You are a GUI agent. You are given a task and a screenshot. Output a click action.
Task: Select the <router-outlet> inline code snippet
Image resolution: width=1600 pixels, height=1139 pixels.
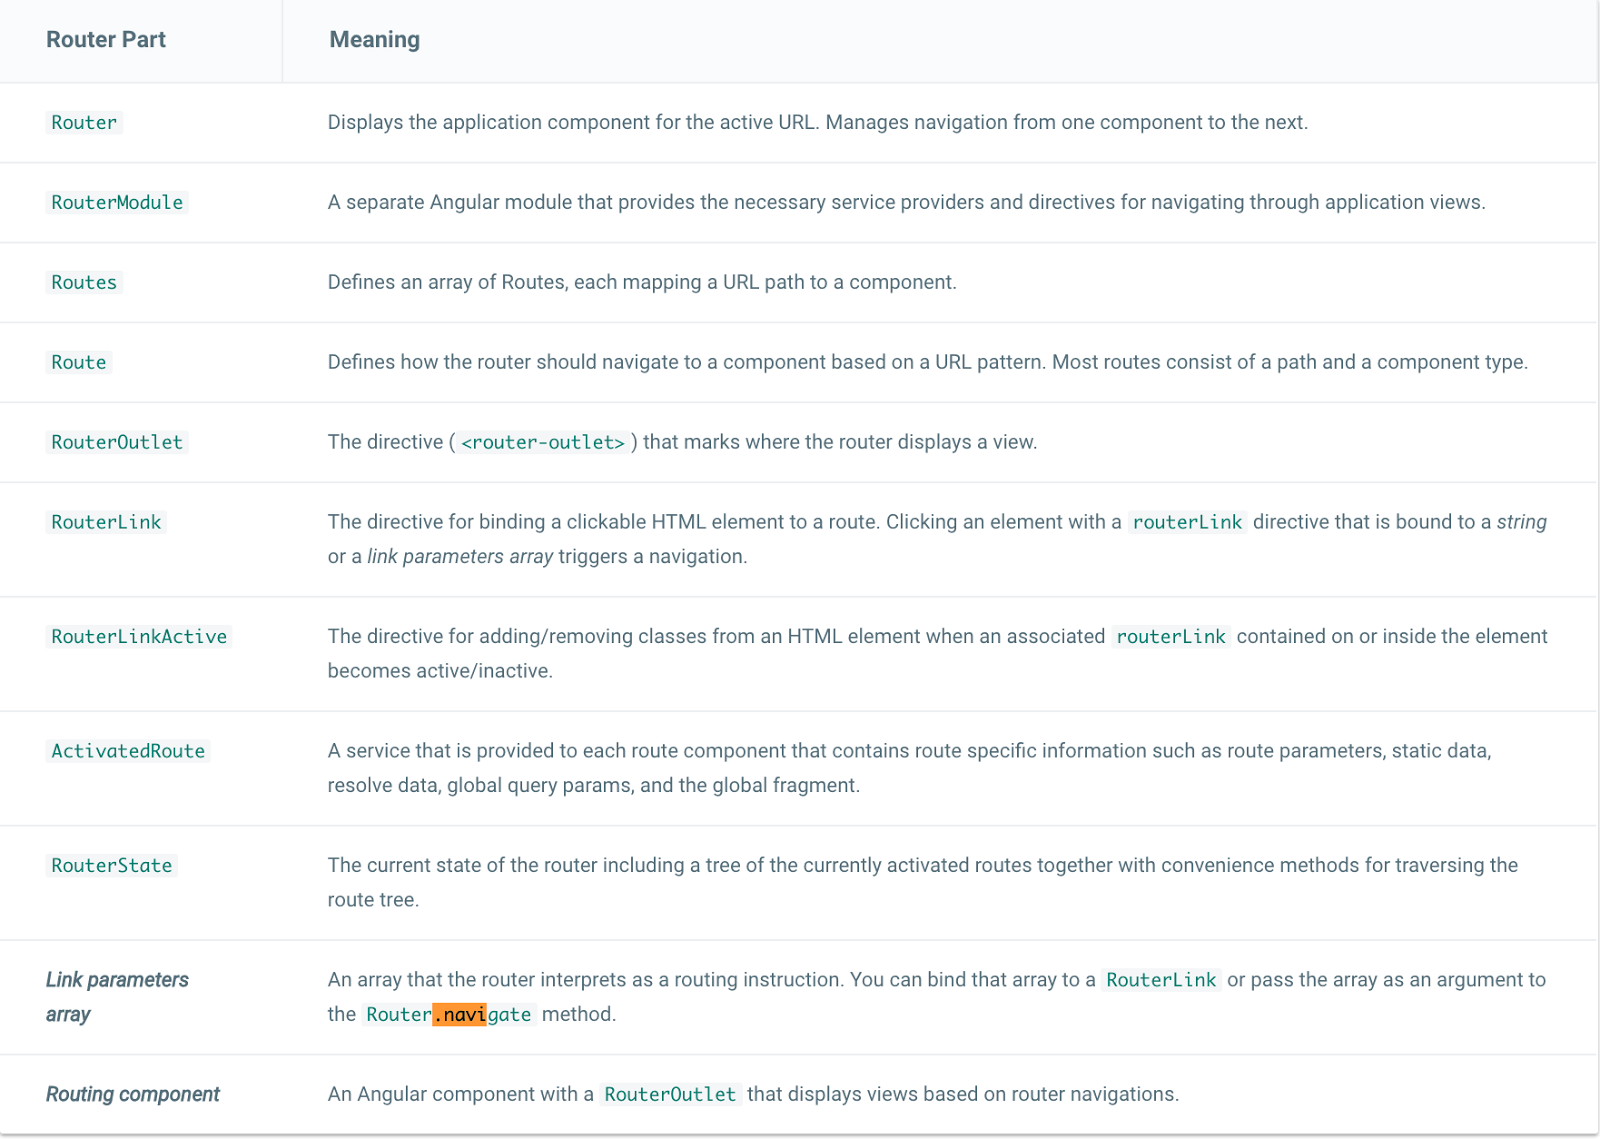(543, 443)
